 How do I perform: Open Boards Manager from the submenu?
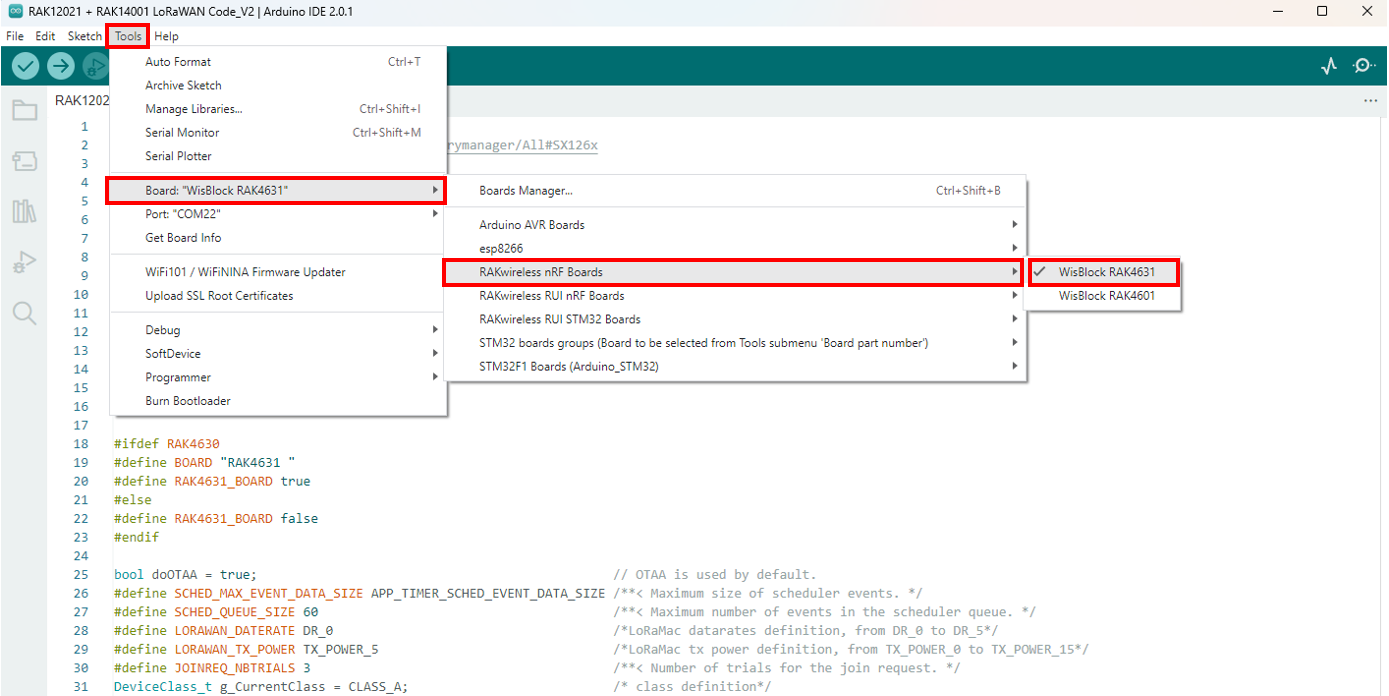point(735,191)
